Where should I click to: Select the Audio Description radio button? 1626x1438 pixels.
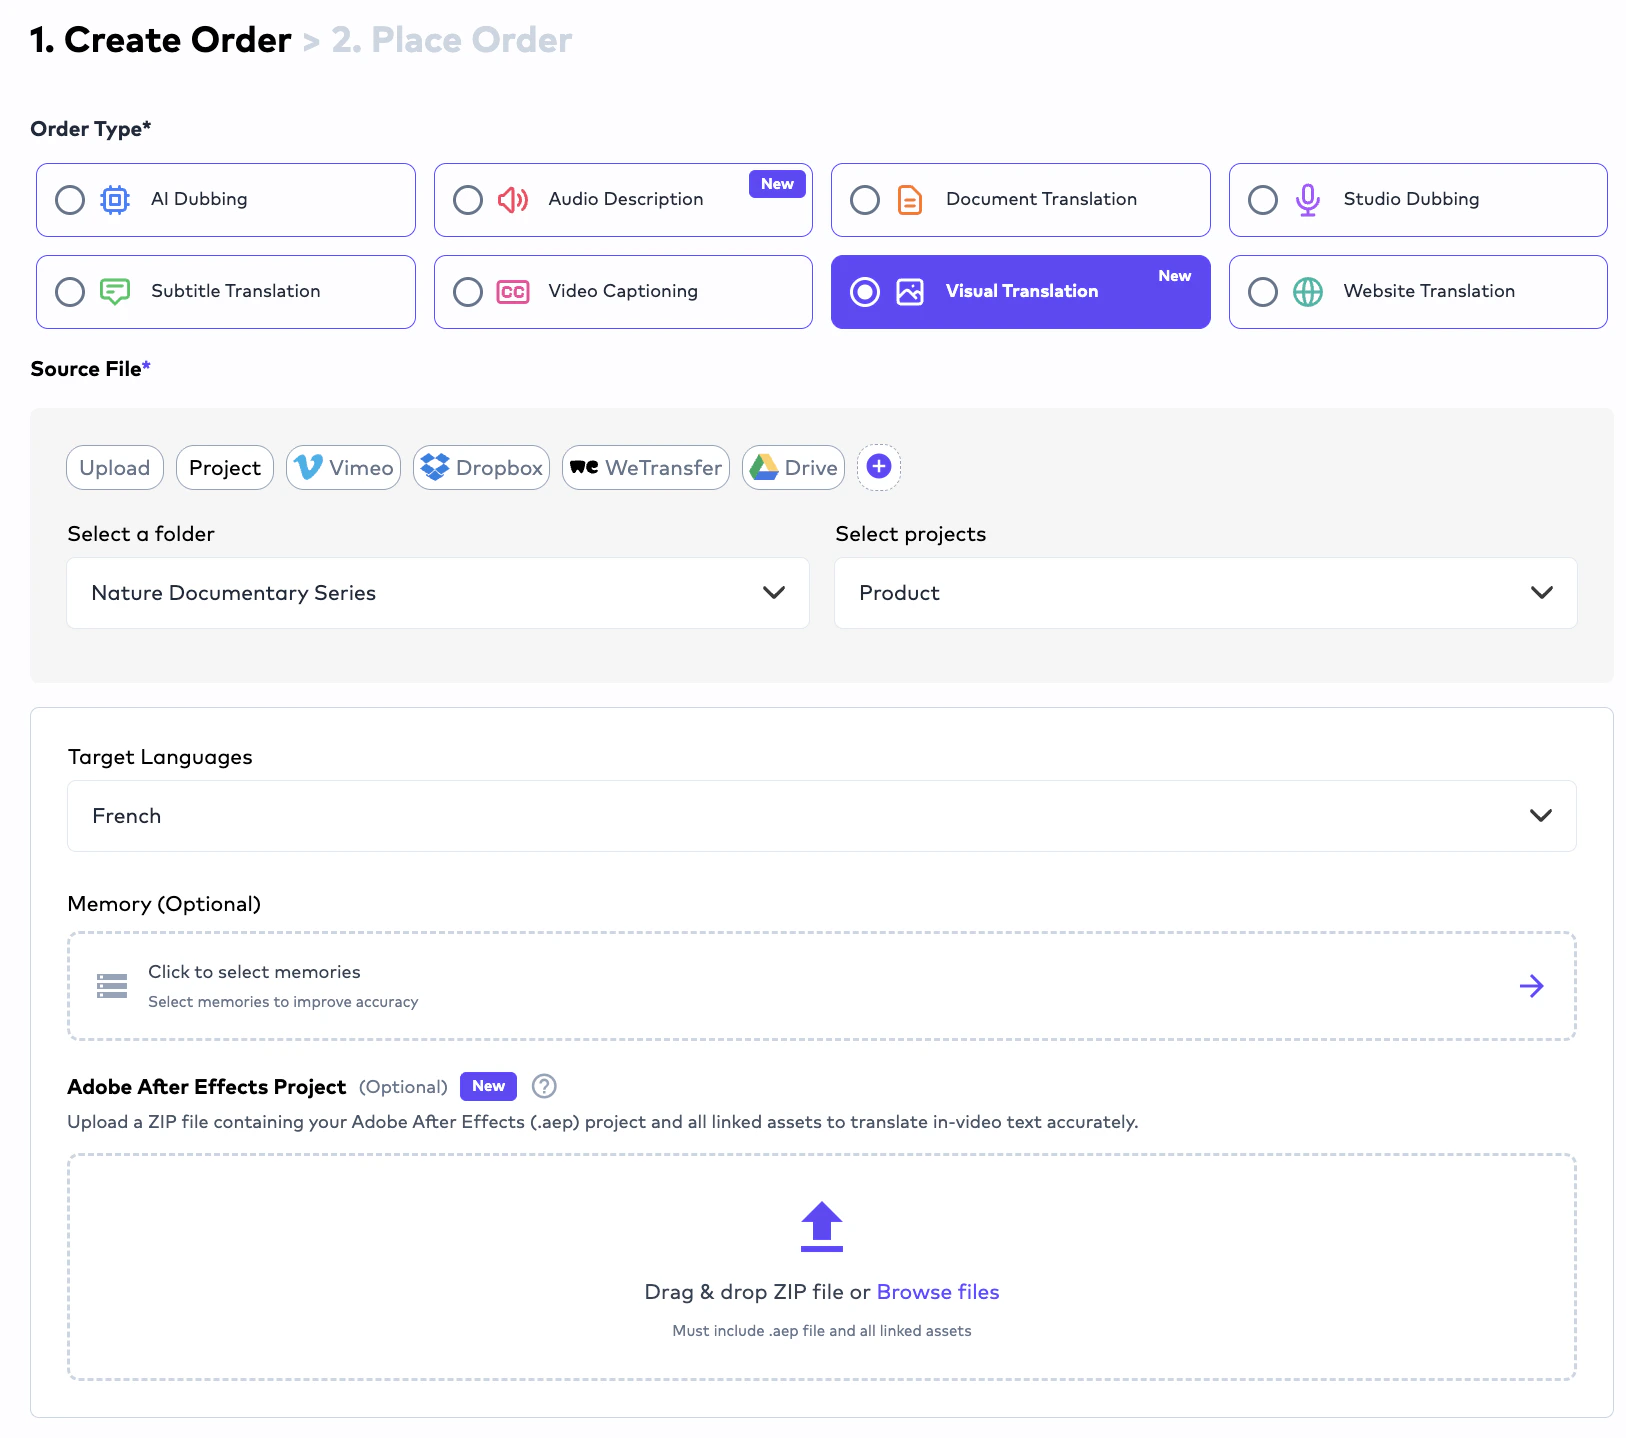(468, 200)
